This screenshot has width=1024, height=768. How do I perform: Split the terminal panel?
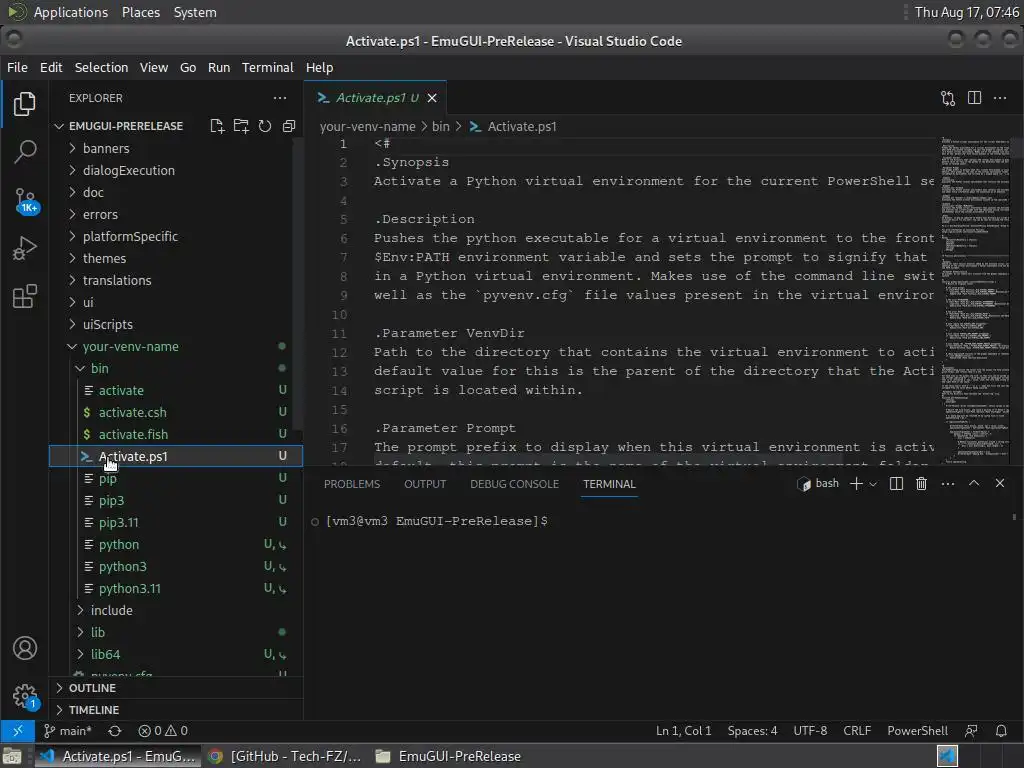896,484
